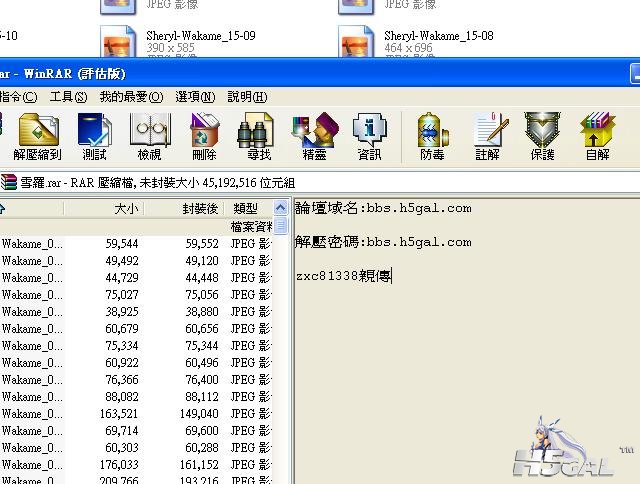Click the up-one-level arrow in the file list
The image size is (640, 484).
[2, 209]
